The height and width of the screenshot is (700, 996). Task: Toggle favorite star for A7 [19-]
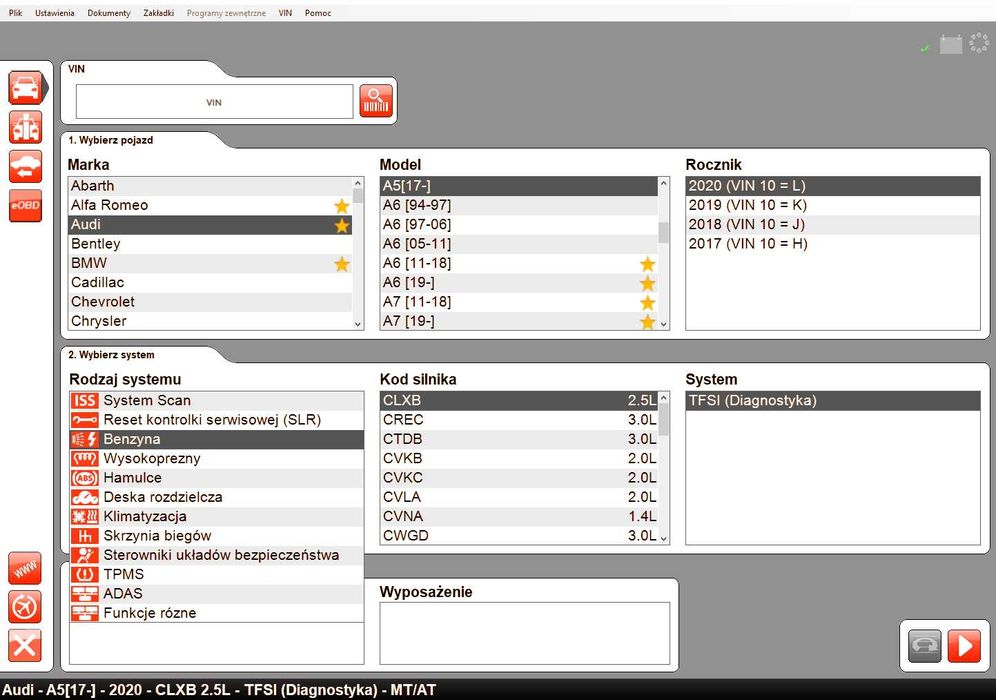coord(647,322)
